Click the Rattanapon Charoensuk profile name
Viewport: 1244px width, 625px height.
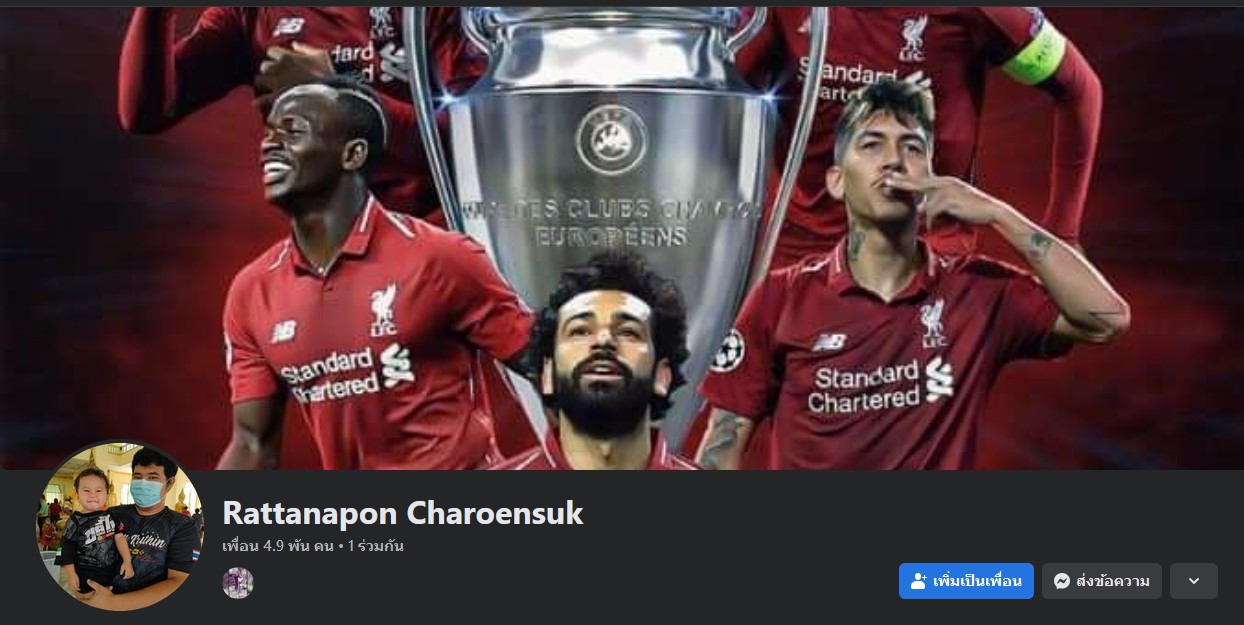click(402, 513)
